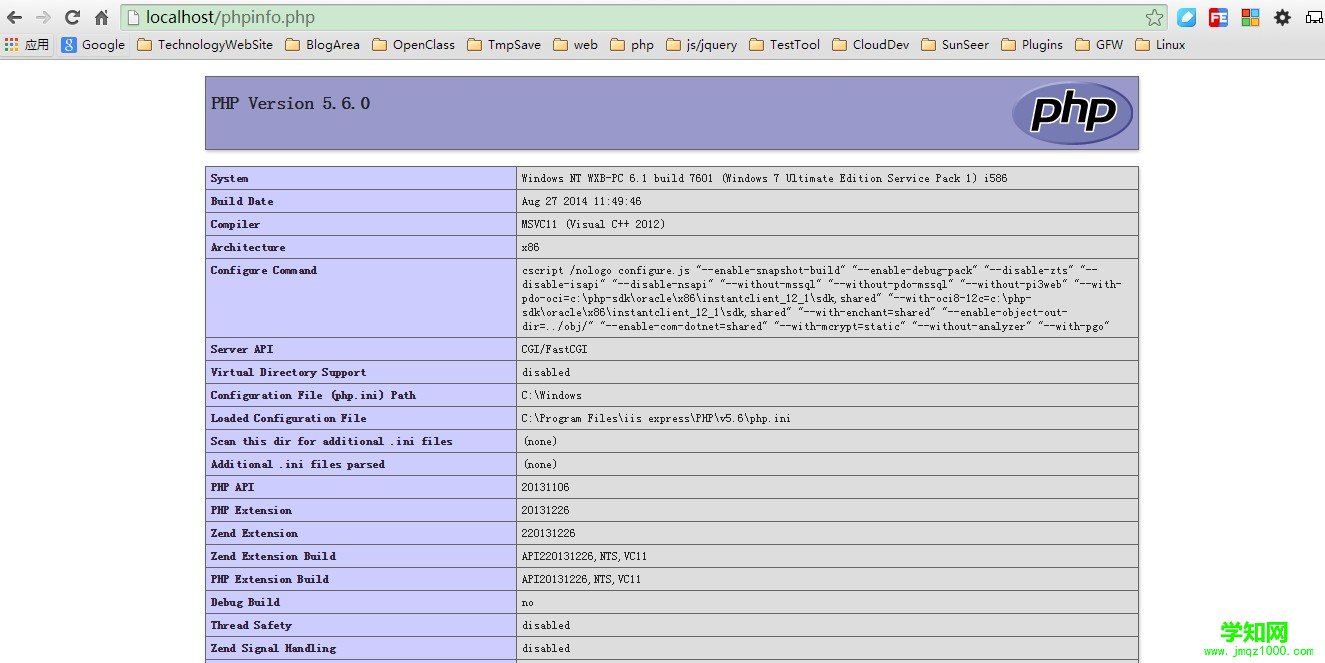Viewport: 1325px width, 663px height.
Task: Open the gear settings extension icon
Action: tap(1282, 17)
